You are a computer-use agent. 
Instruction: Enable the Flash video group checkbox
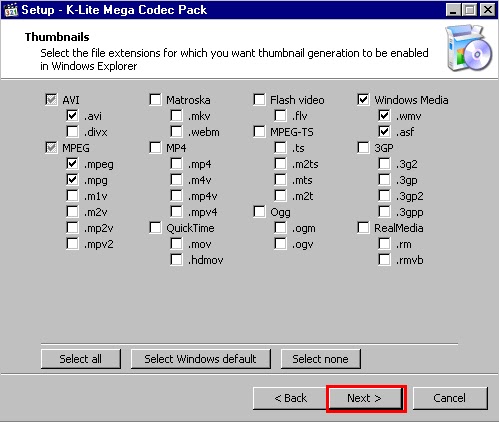(x=259, y=99)
